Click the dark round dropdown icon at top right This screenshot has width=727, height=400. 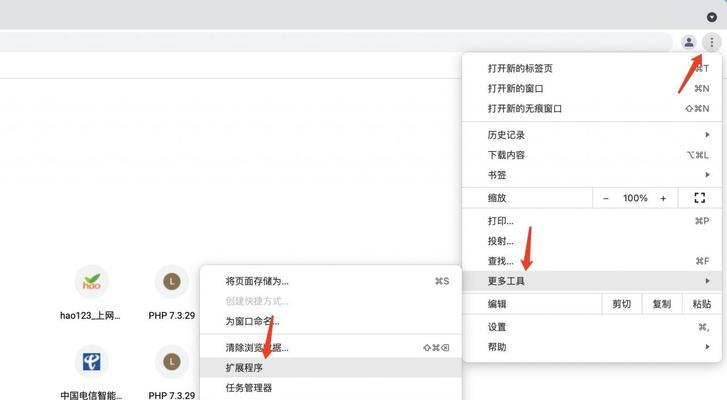(x=712, y=17)
